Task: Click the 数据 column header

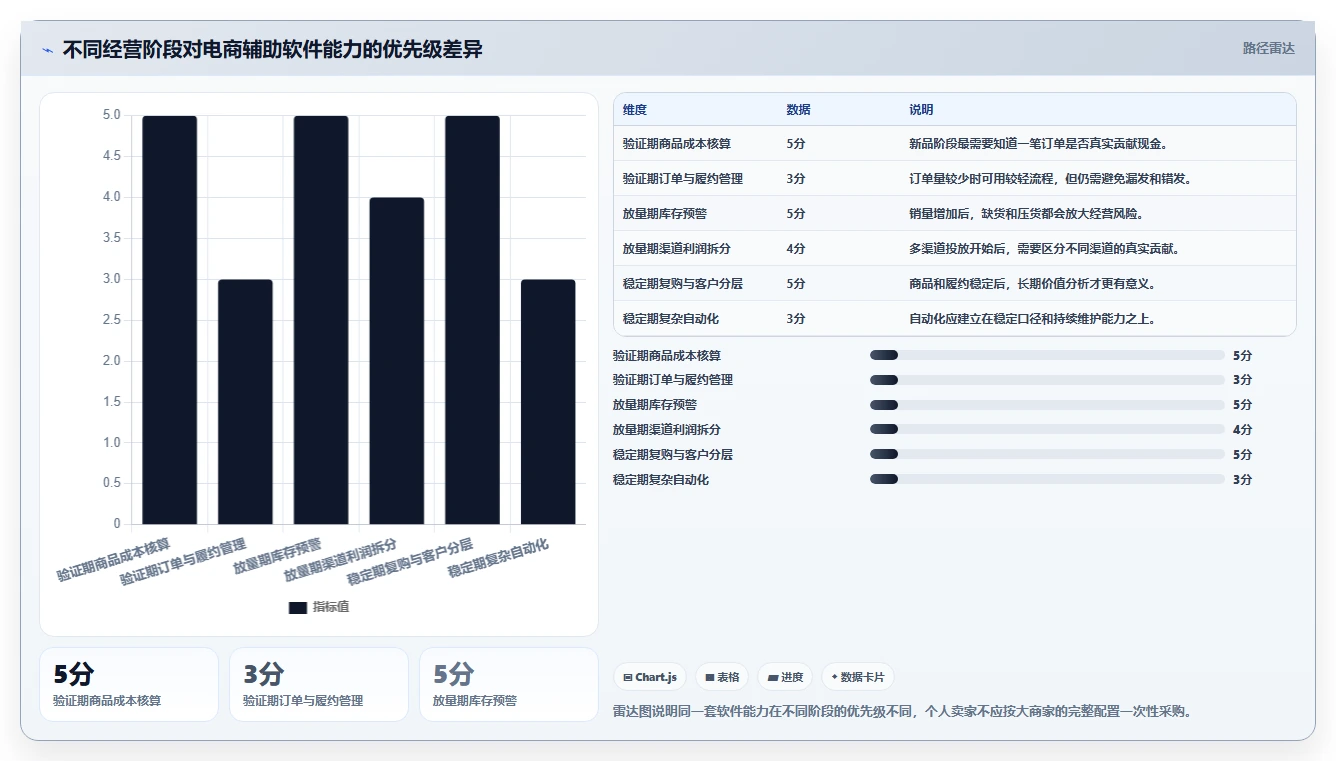Action: click(799, 110)
